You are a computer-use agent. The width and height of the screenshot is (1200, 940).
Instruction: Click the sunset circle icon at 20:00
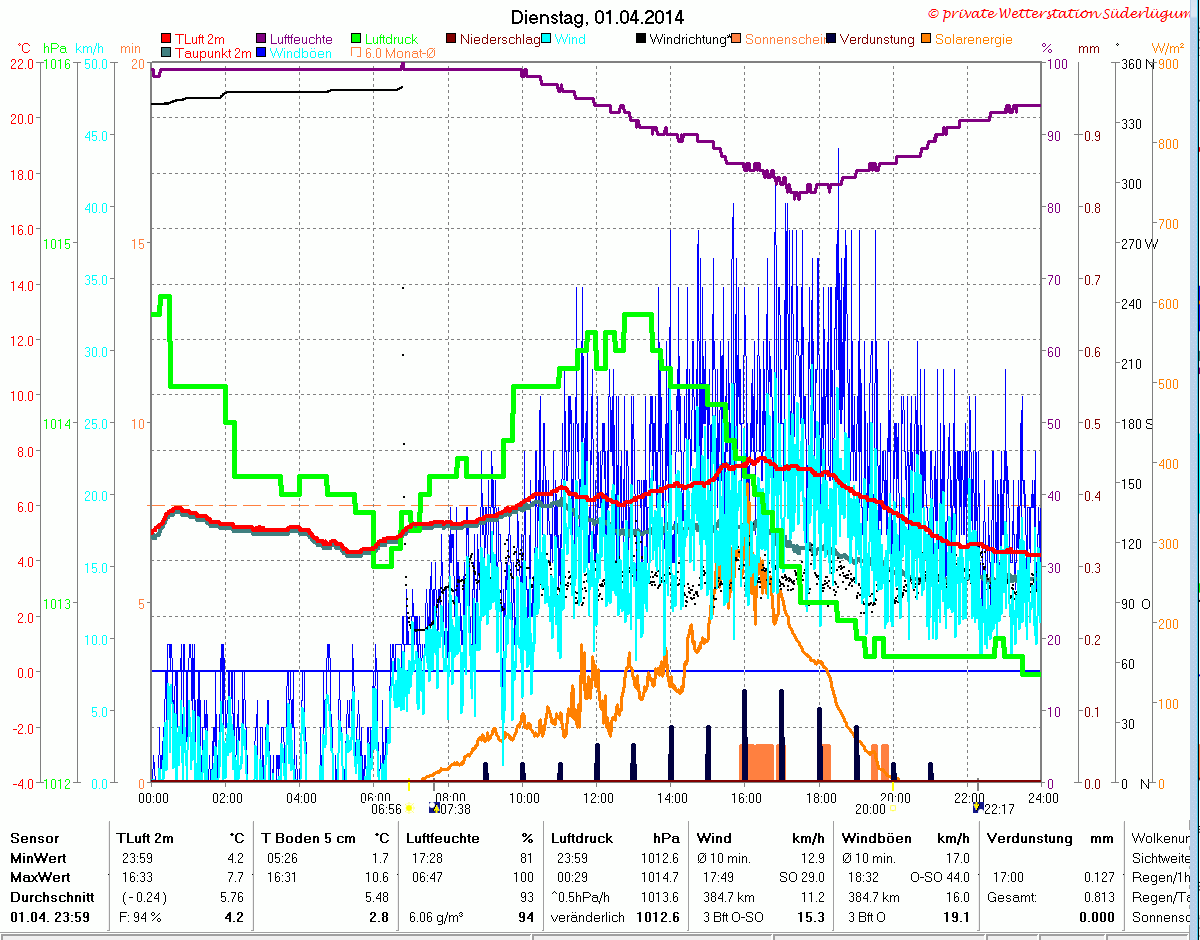[893, 807]
